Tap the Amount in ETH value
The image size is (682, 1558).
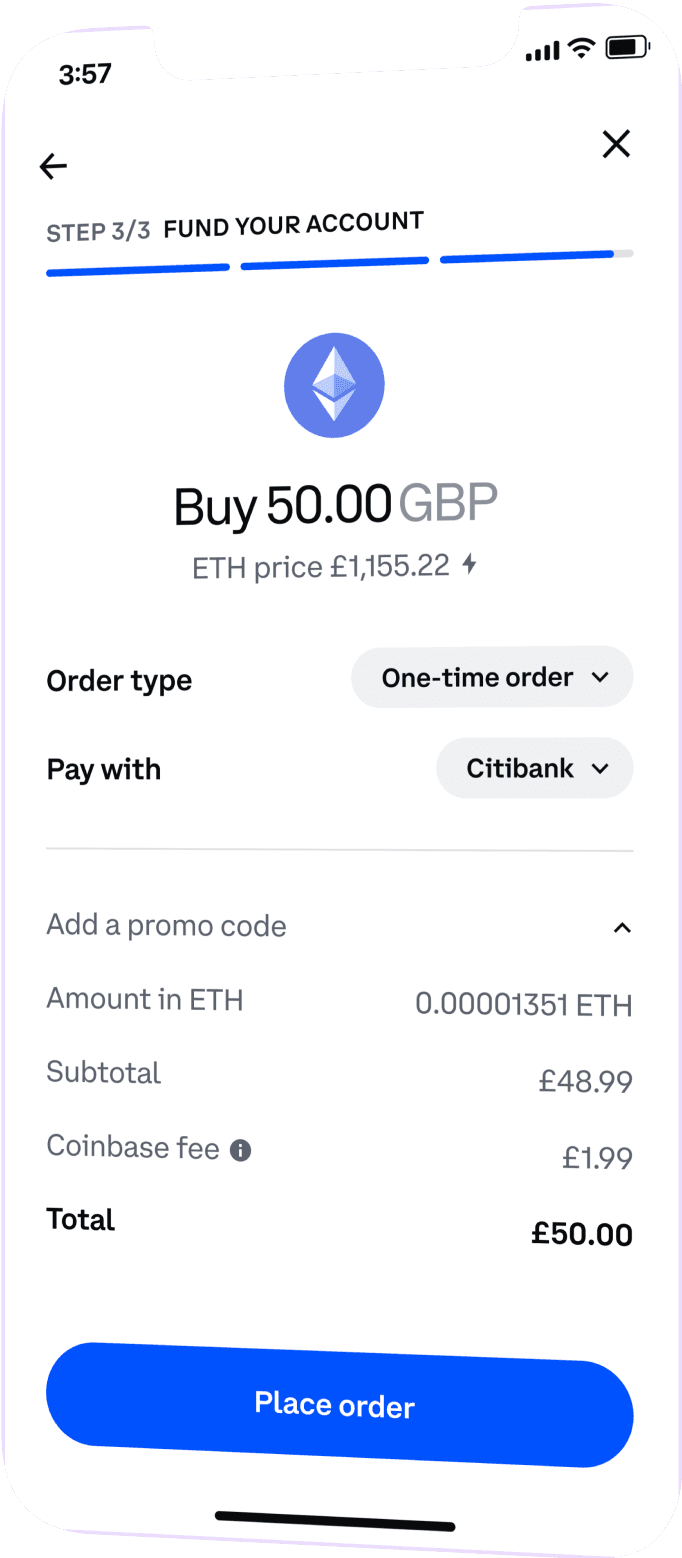[523, 1004]
